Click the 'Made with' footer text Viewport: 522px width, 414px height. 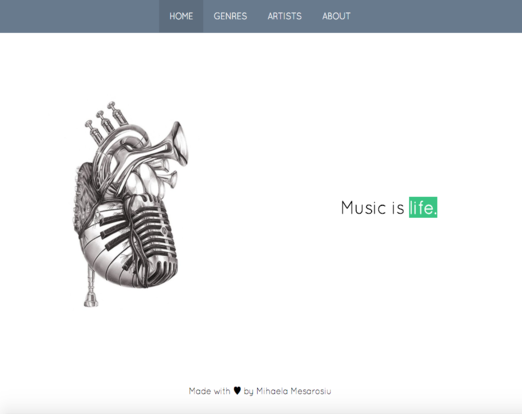tap(209, 391)
